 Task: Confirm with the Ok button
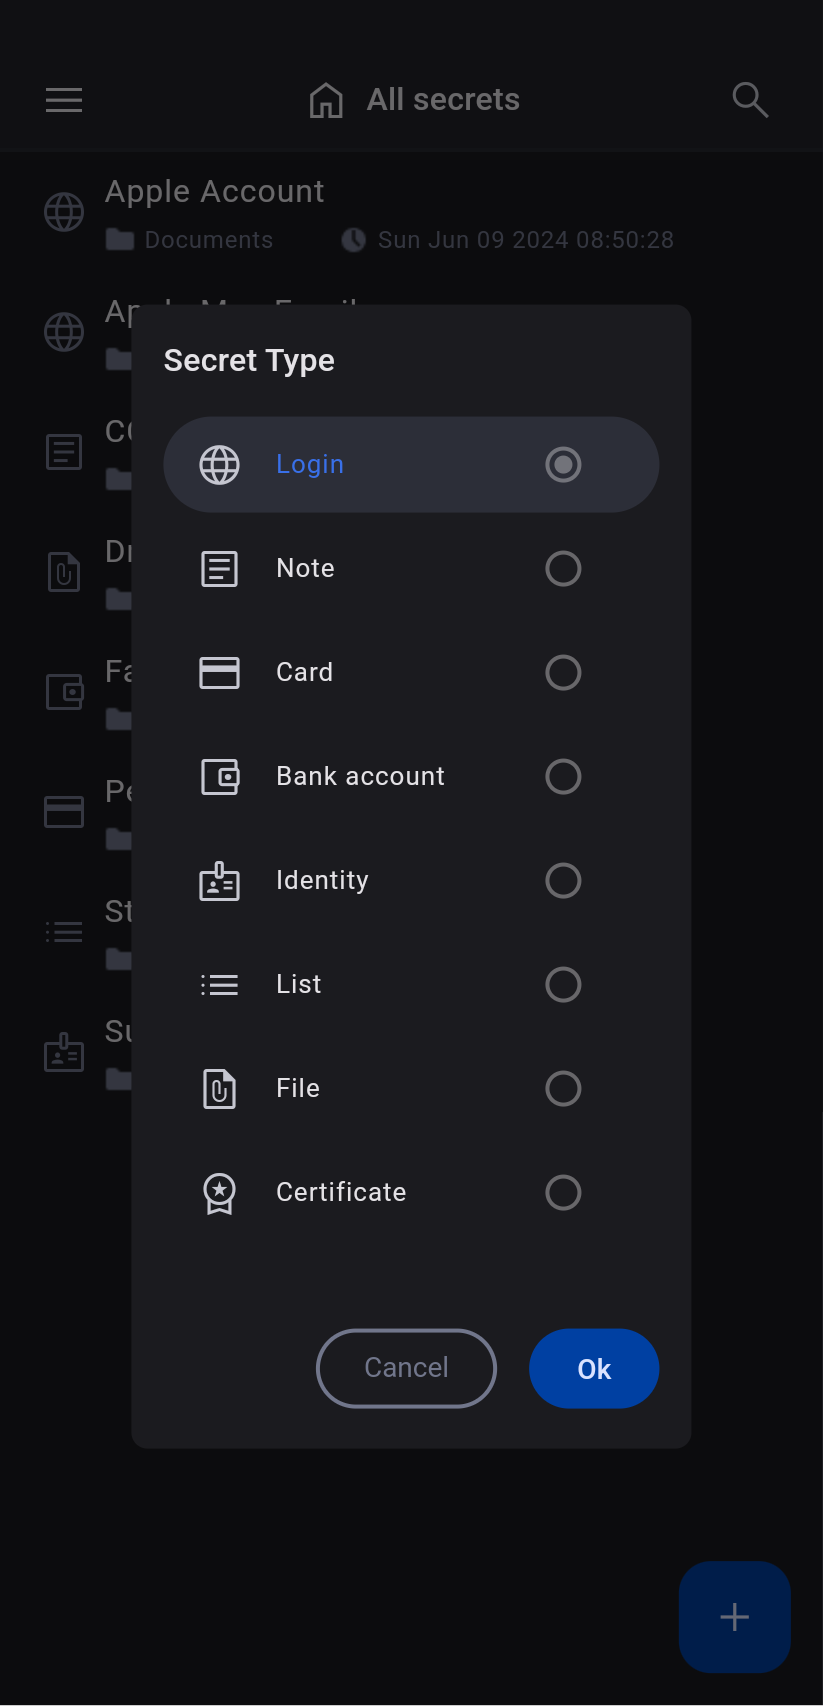[x=594, y=1369]
